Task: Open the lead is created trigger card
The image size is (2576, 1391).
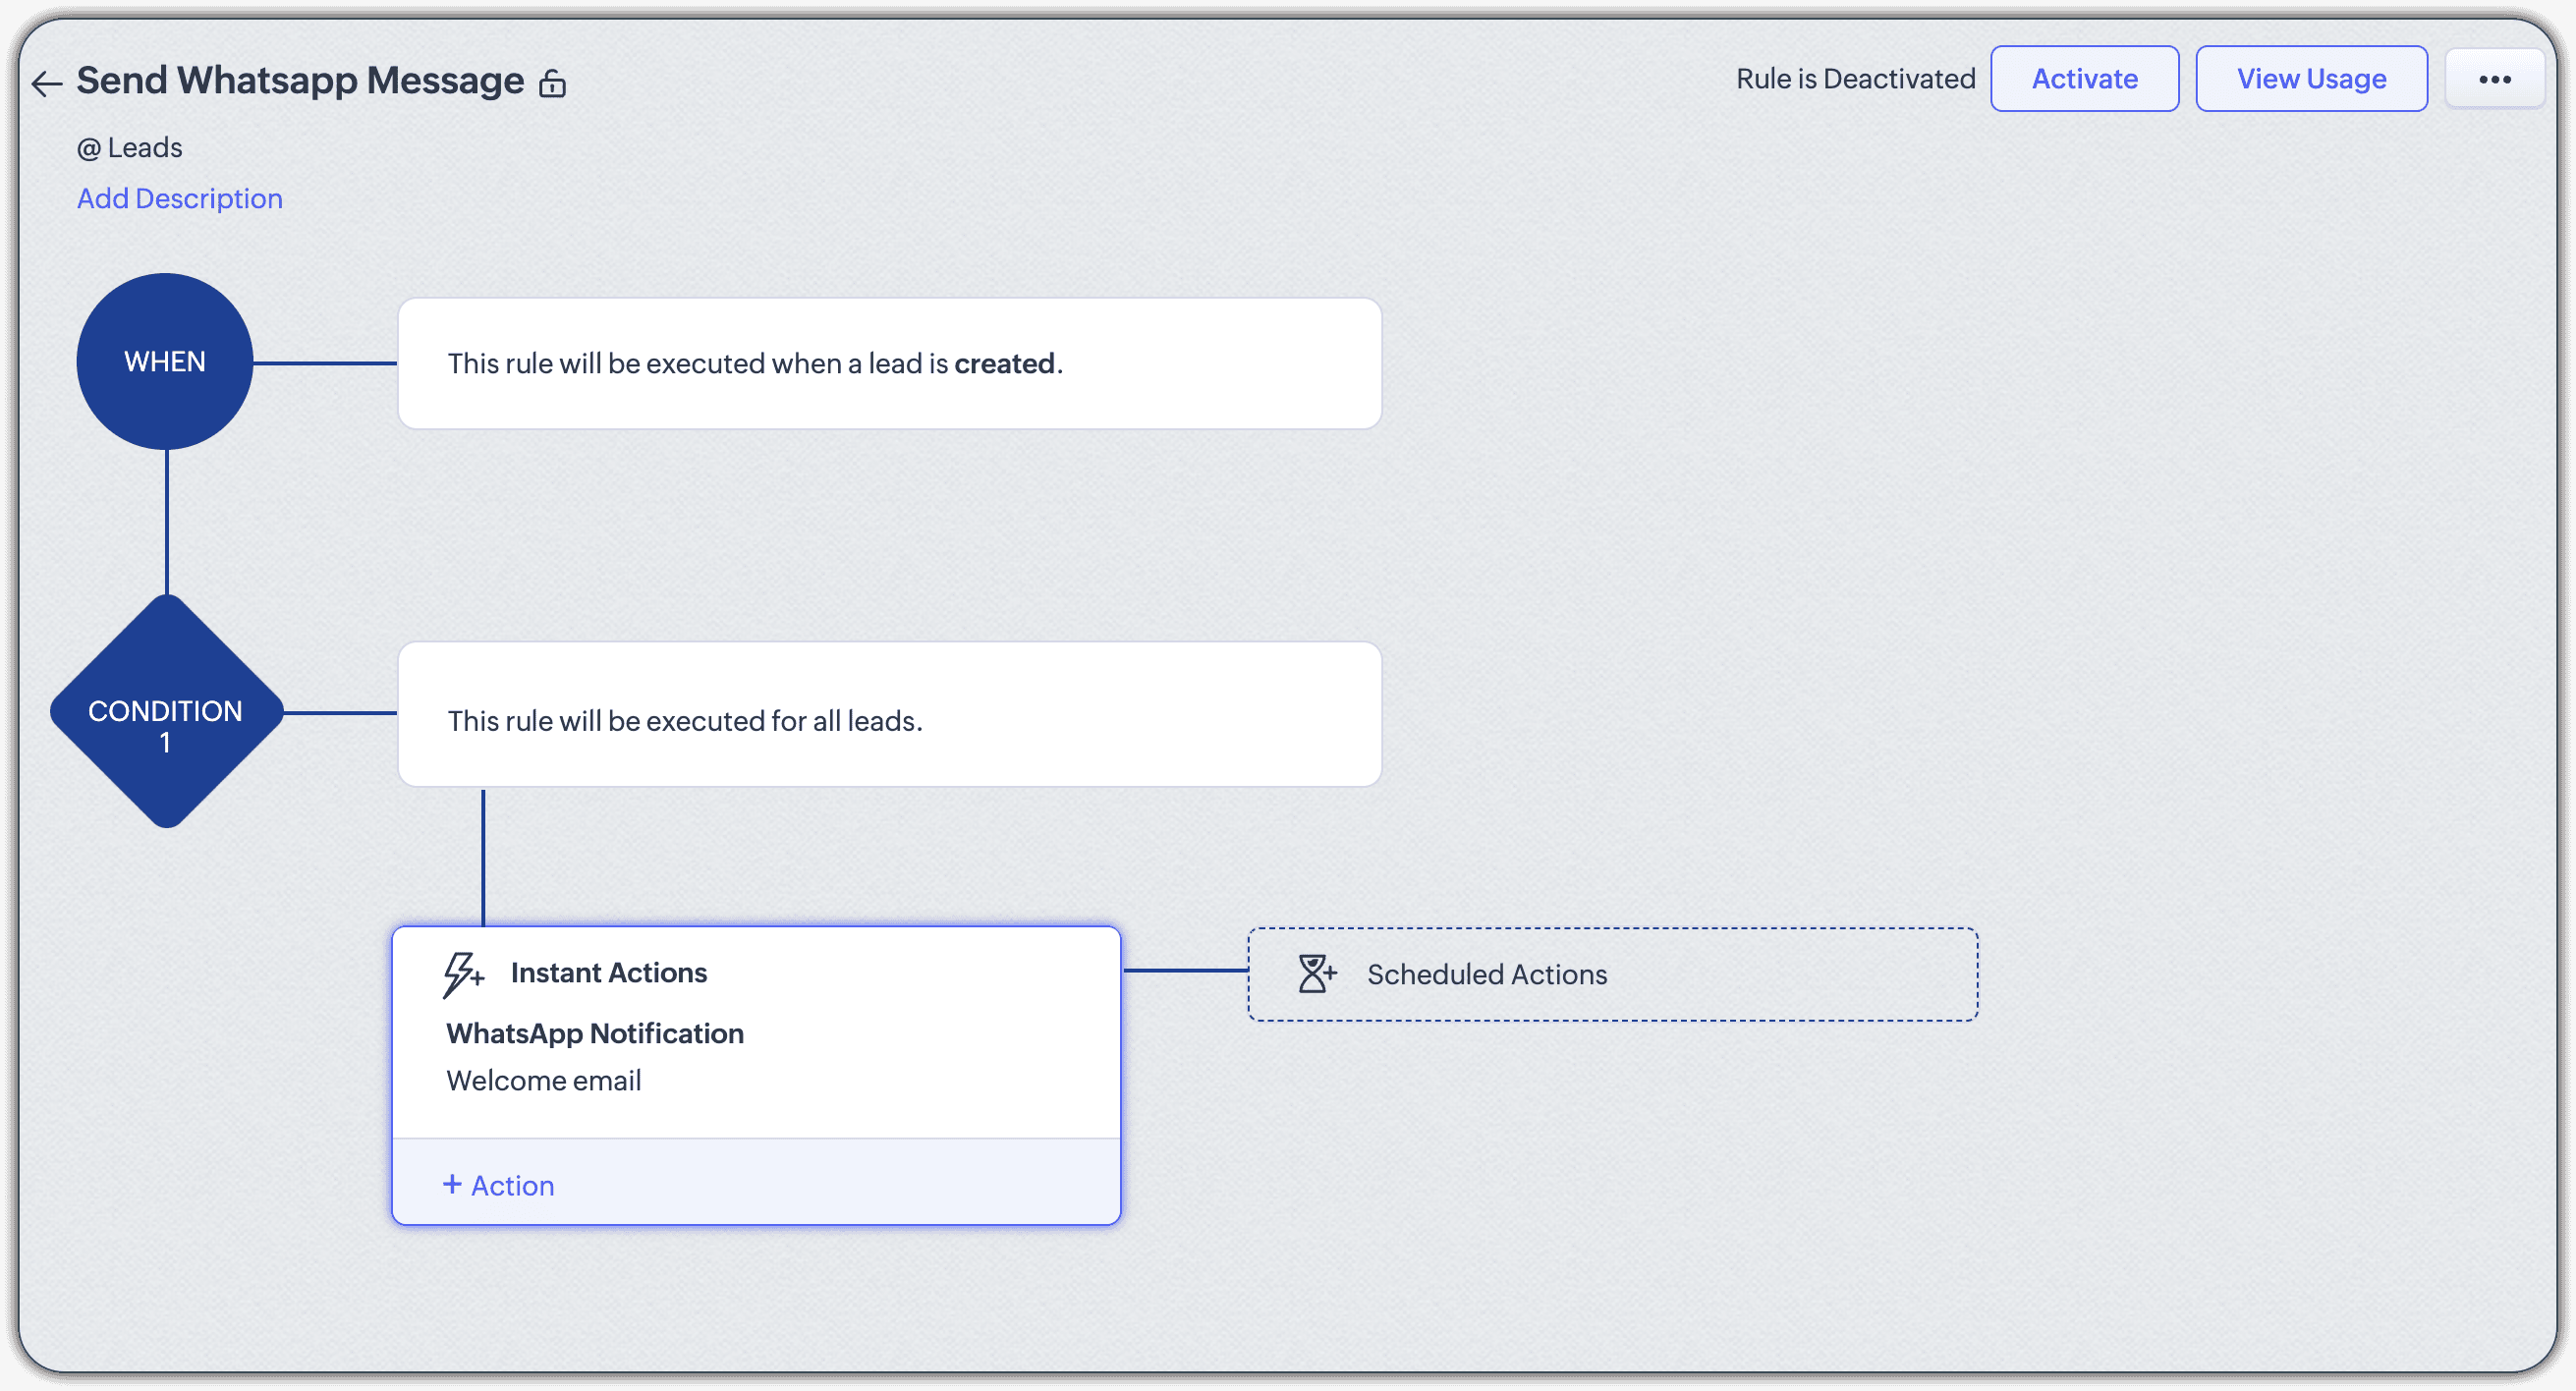Action: (x=889, y=363)
